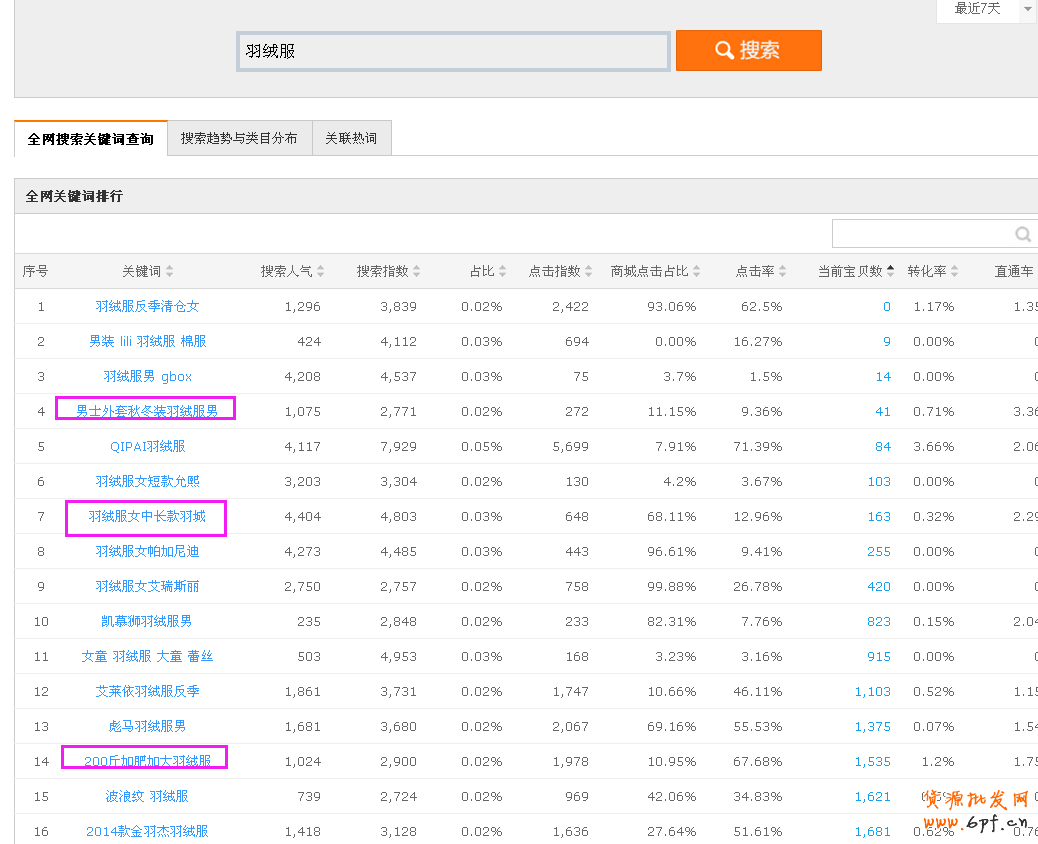Open keyword link 羽绒服反季清仓女
Viewport: 1038px width, 844px height.
click(x=147, y=307)
